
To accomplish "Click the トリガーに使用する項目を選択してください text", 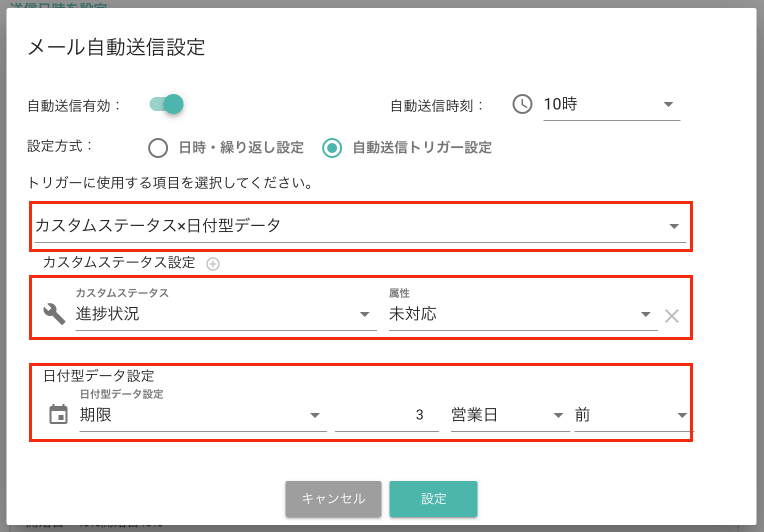I will (171, 183).
